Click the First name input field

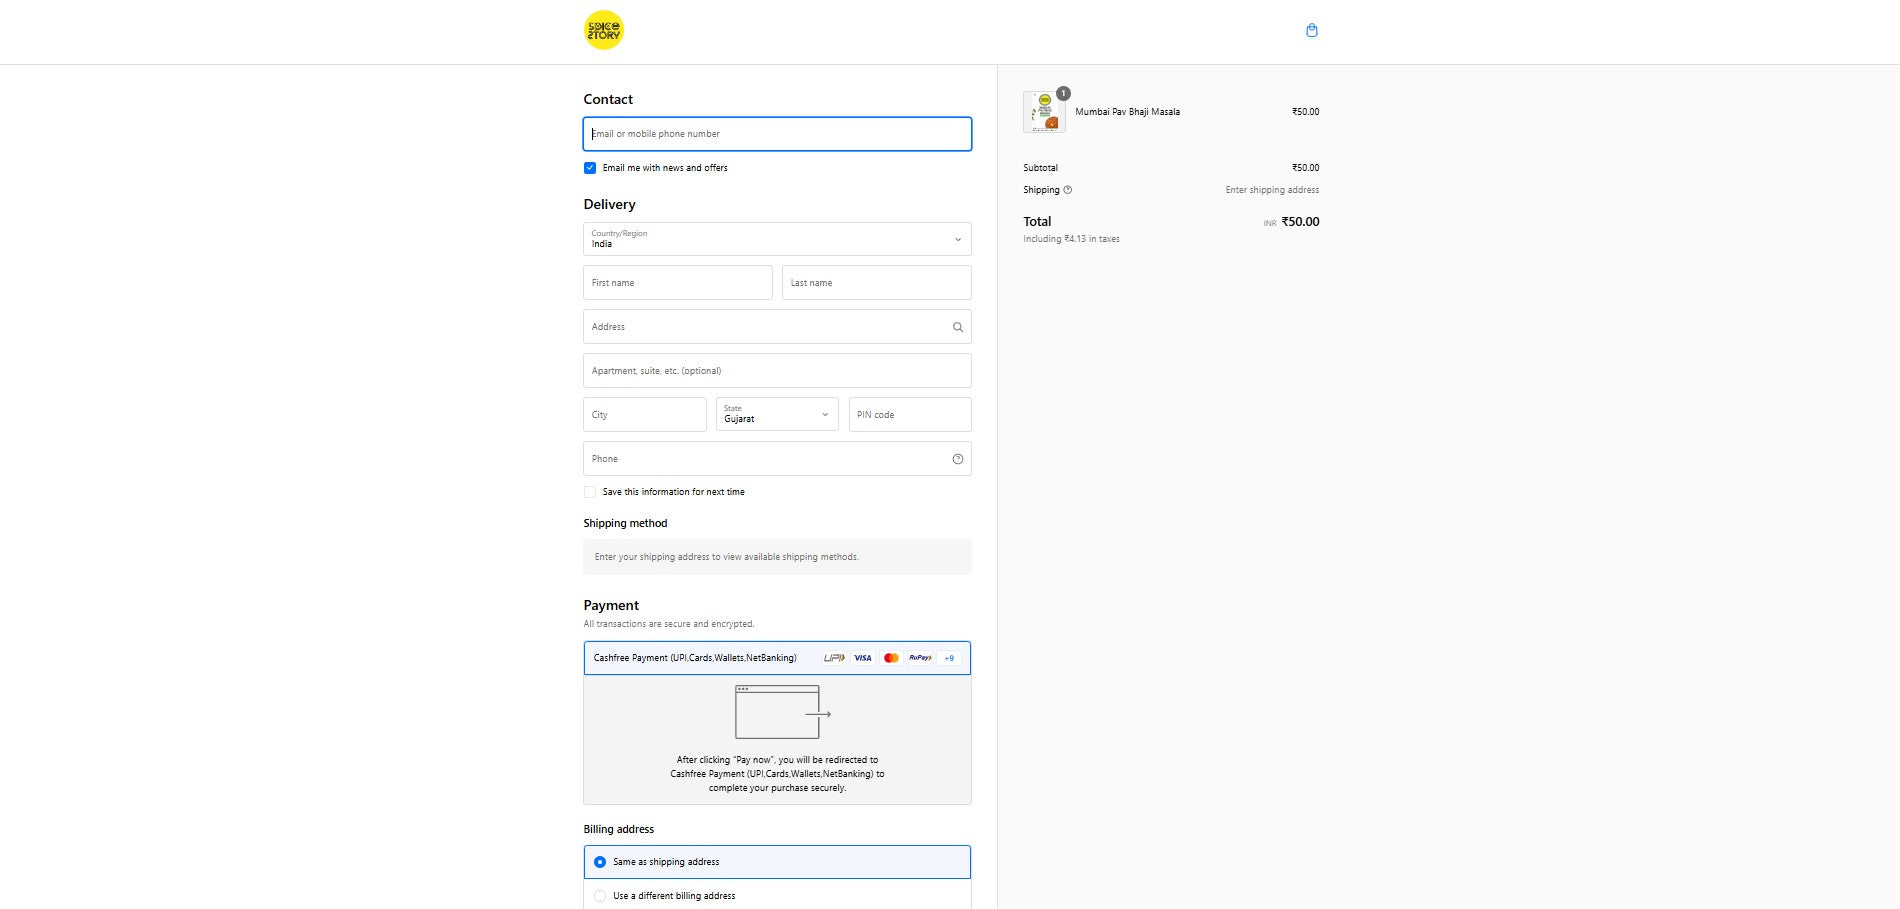[677, 283]
